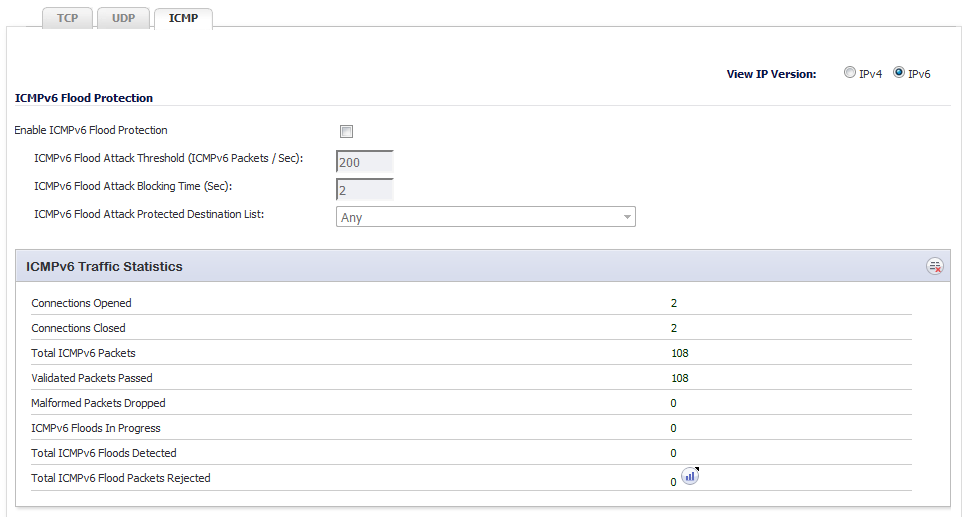Image resolution: width=962 pixels, height=517 pixels.
Task: Switch to the TCP tab
Action: pos(67,18)
